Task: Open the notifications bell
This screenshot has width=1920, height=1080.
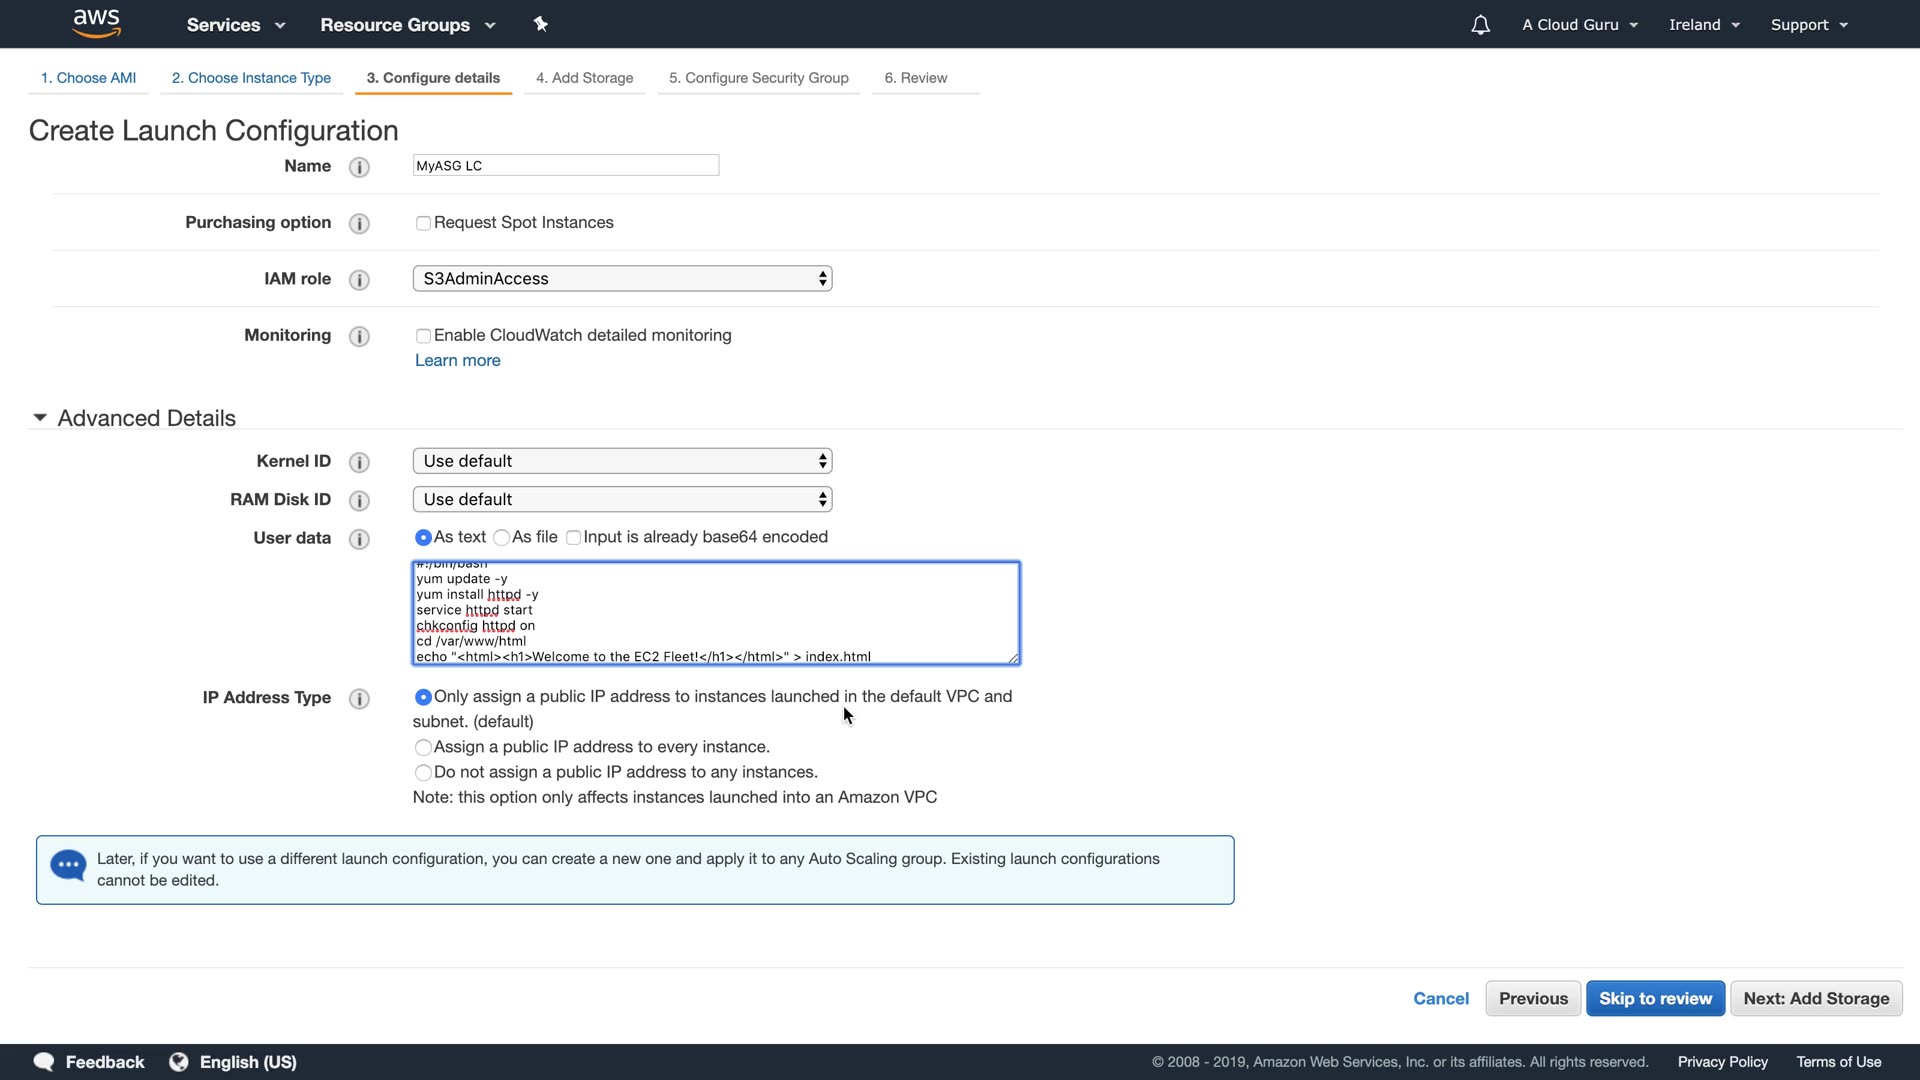Action: pyautogui.click(x=1480, y=25)
